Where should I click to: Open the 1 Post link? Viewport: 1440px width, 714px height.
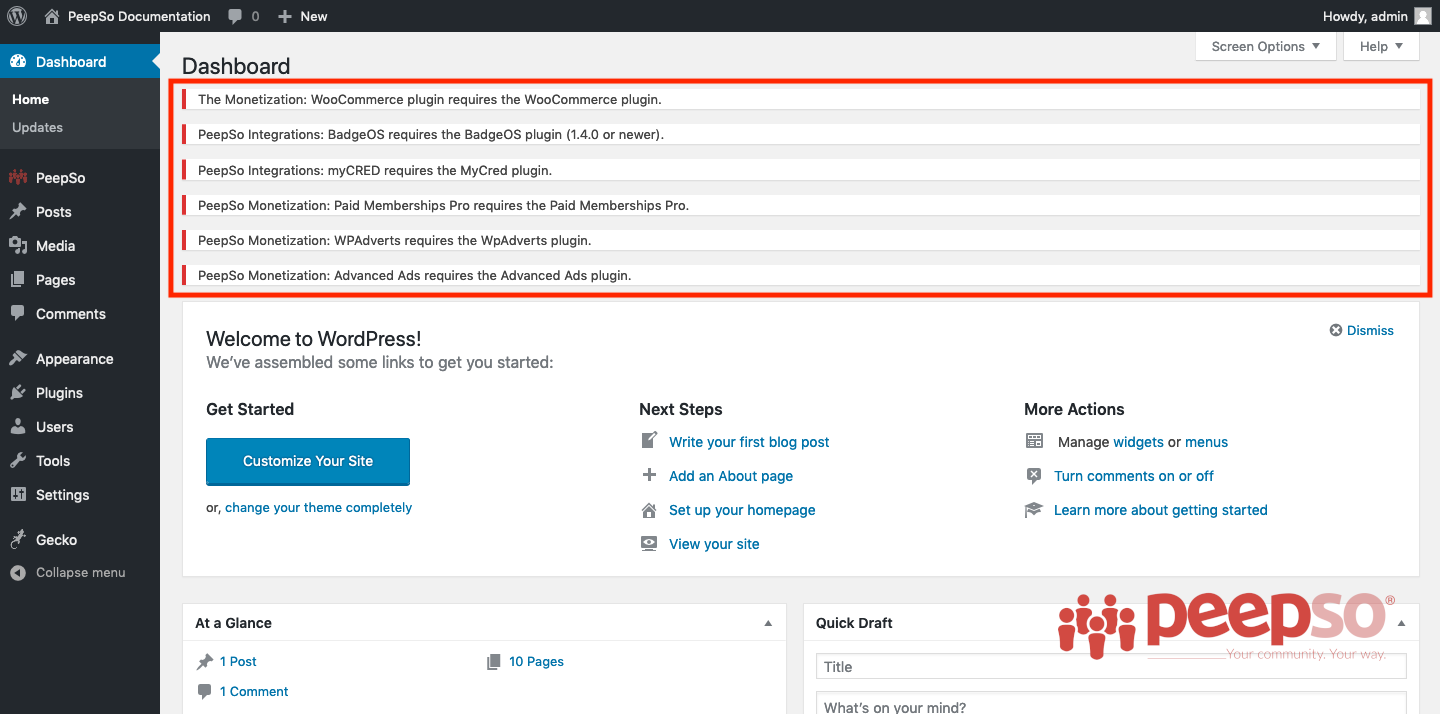pos(239,662)
